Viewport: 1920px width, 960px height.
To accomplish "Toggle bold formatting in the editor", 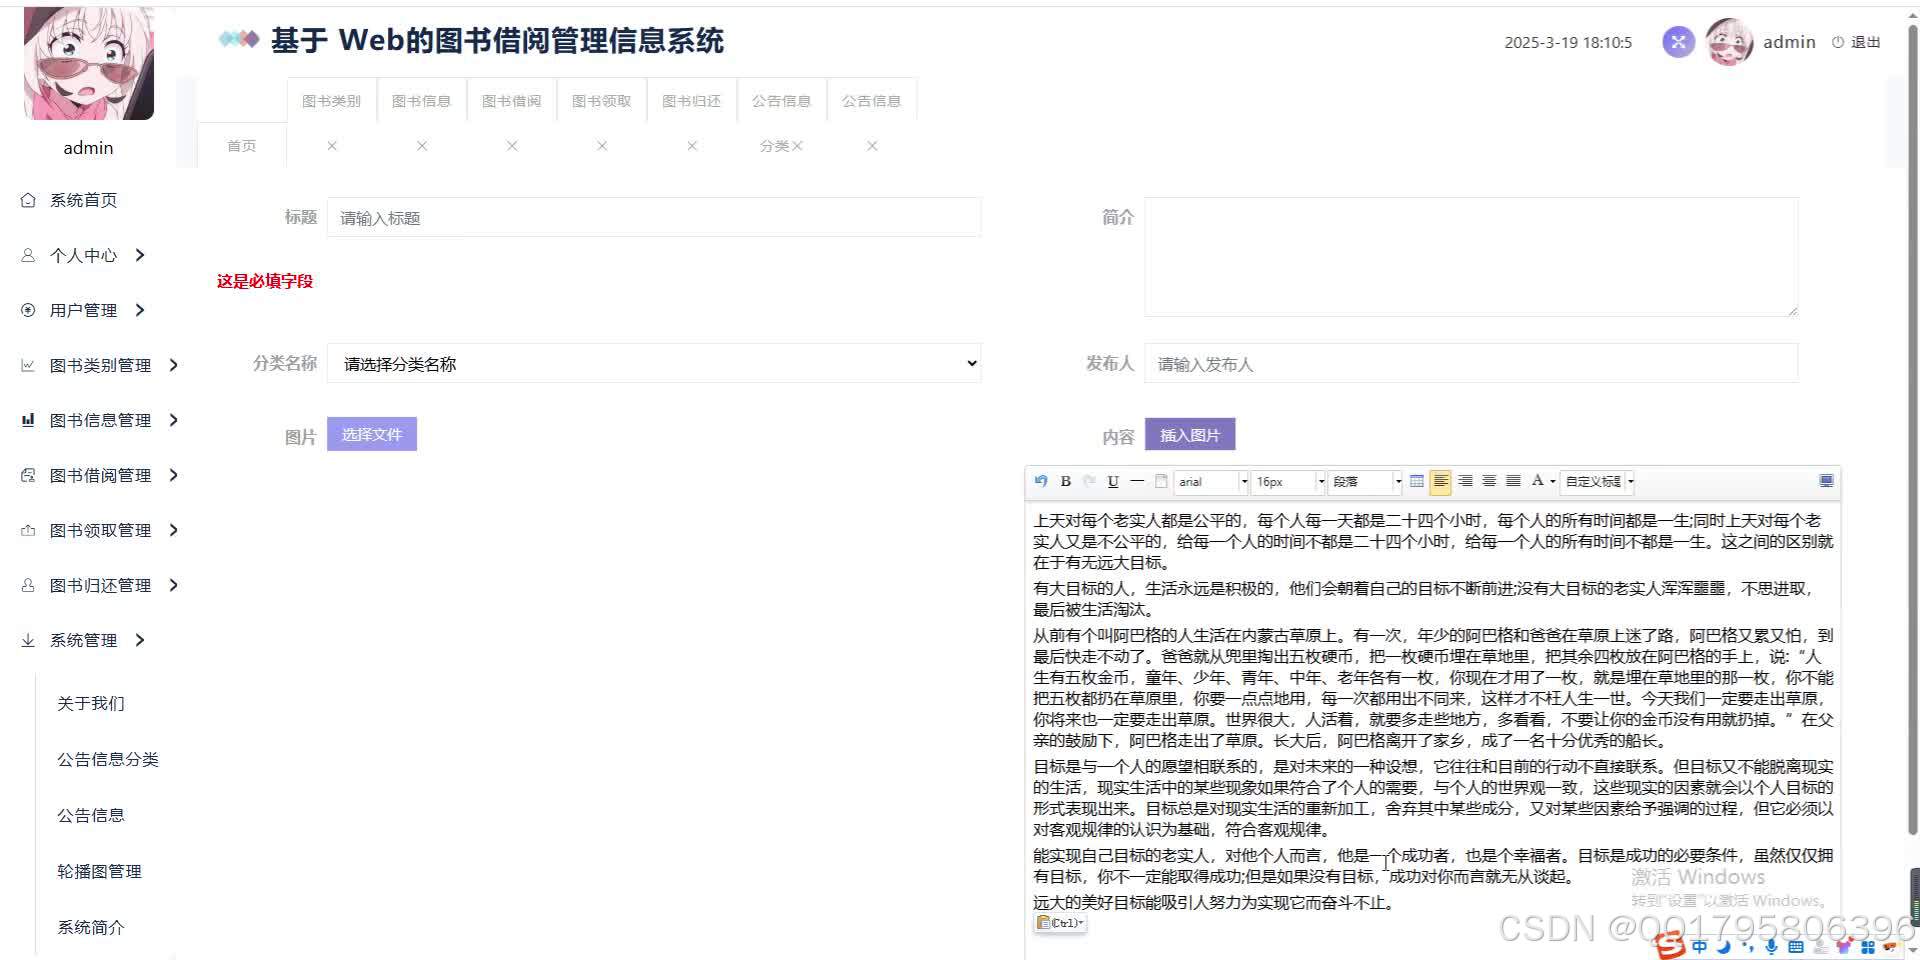I will pyautogui.click(x=1065, y=481).
